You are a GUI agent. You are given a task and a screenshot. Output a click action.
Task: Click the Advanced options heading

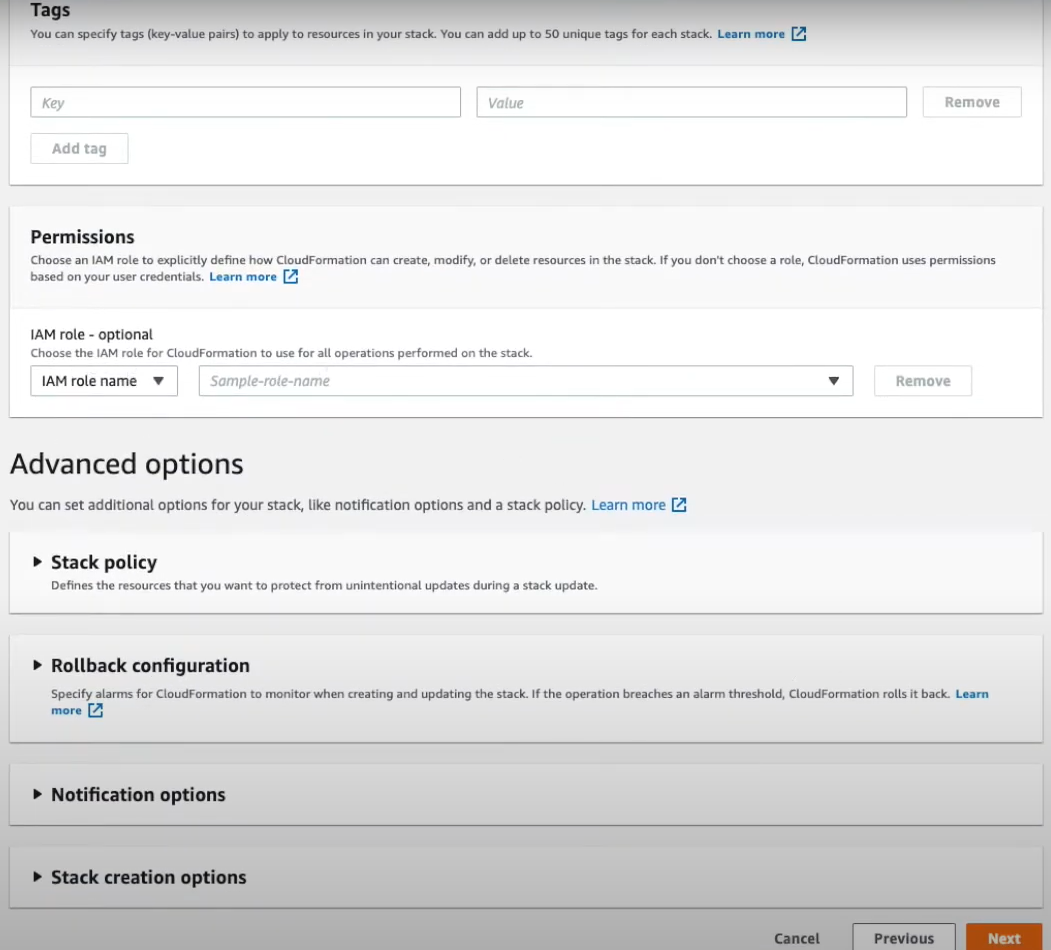[127, 464]
